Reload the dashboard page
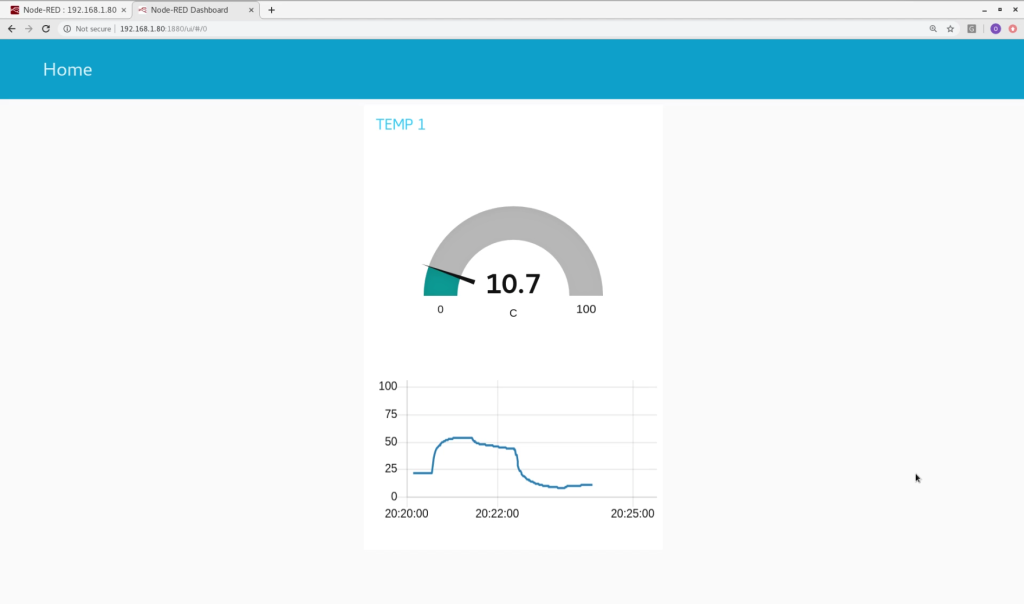Screen dimensions: 1024x604 point(46,29)
